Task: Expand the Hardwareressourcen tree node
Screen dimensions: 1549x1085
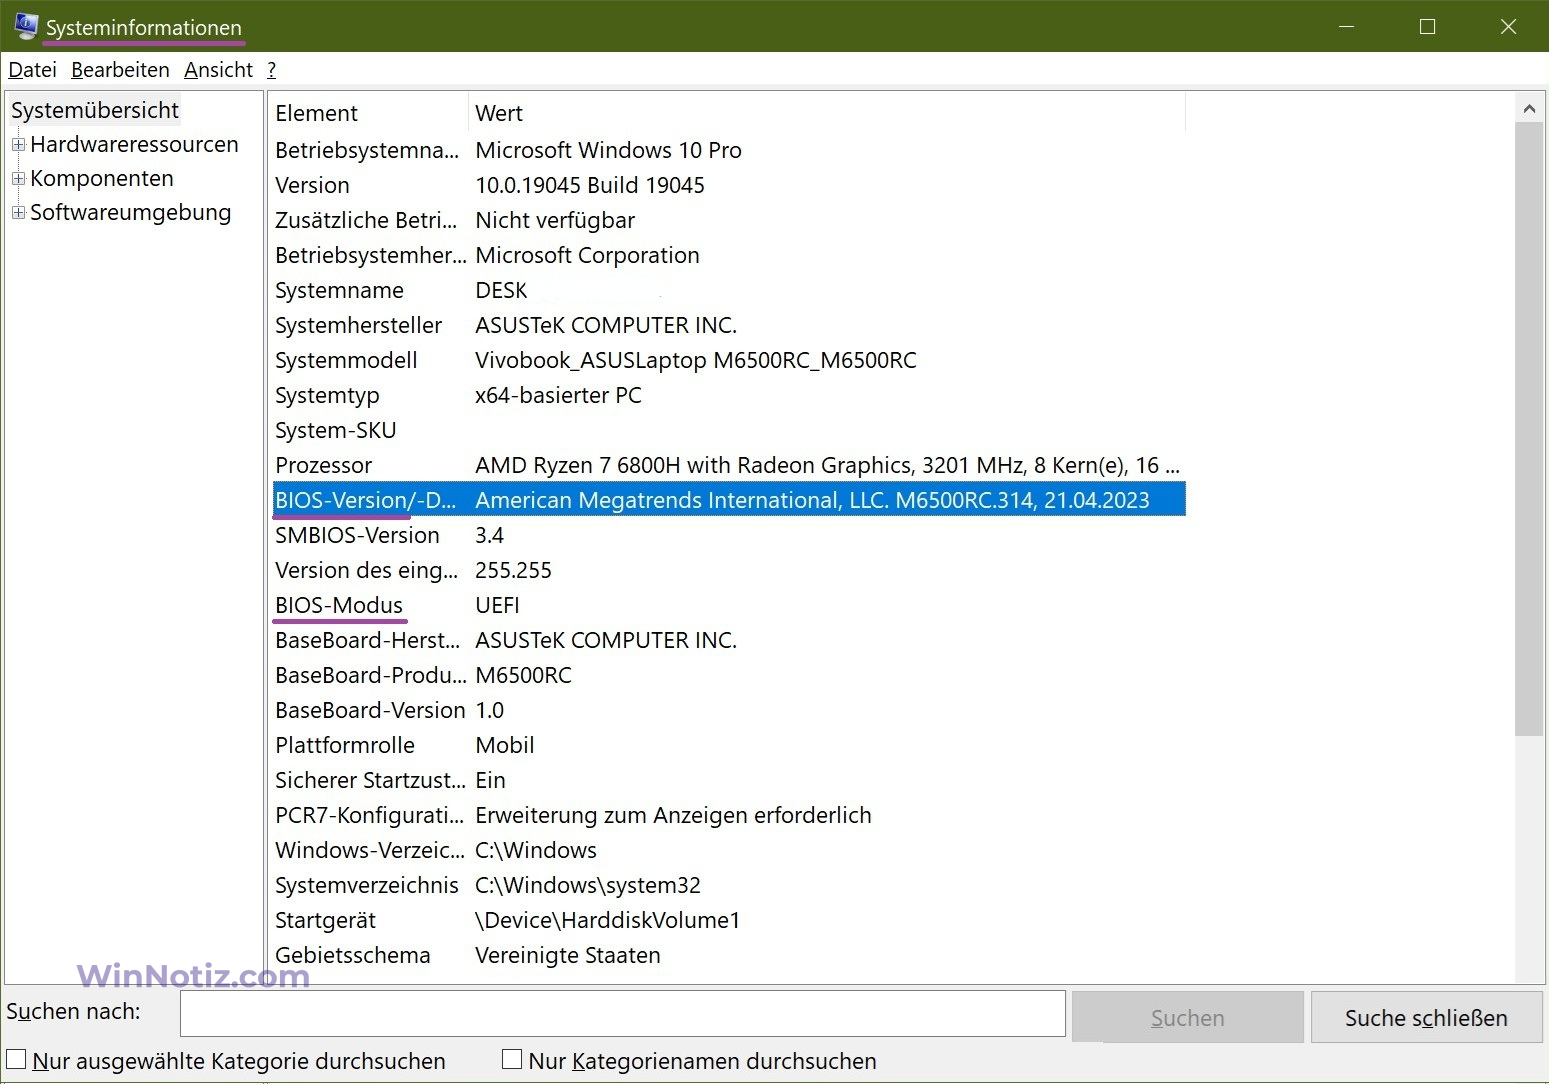Action: [x=18, y=145]
